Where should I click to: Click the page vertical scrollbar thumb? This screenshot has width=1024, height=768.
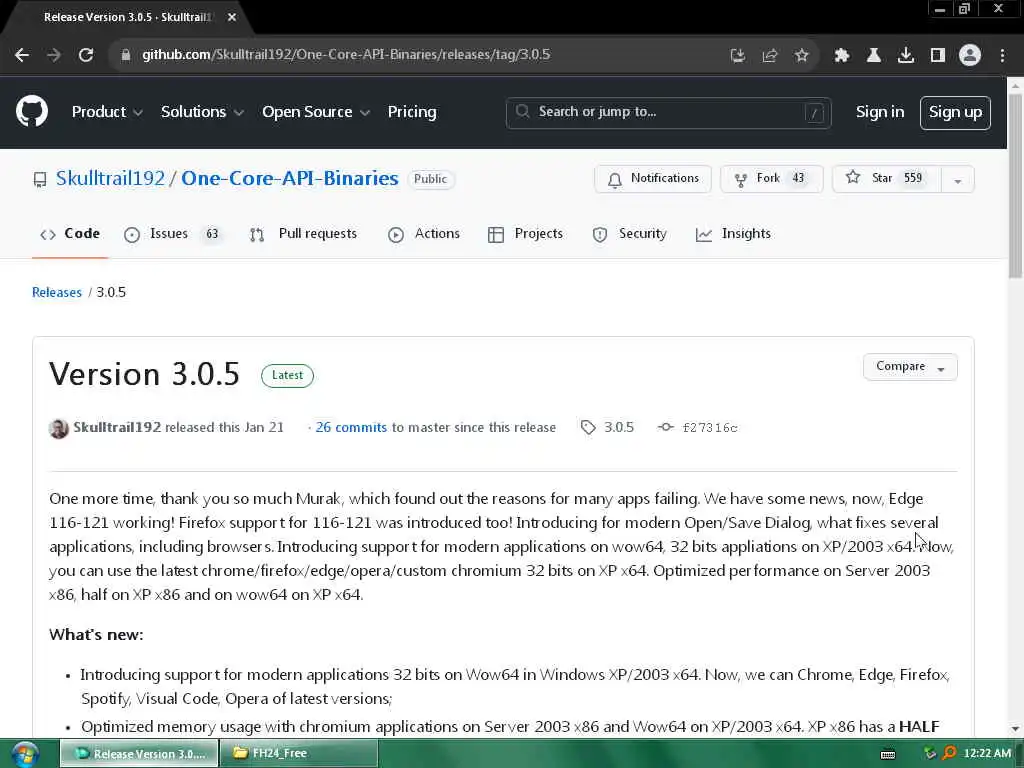(x=1015, y=186)
